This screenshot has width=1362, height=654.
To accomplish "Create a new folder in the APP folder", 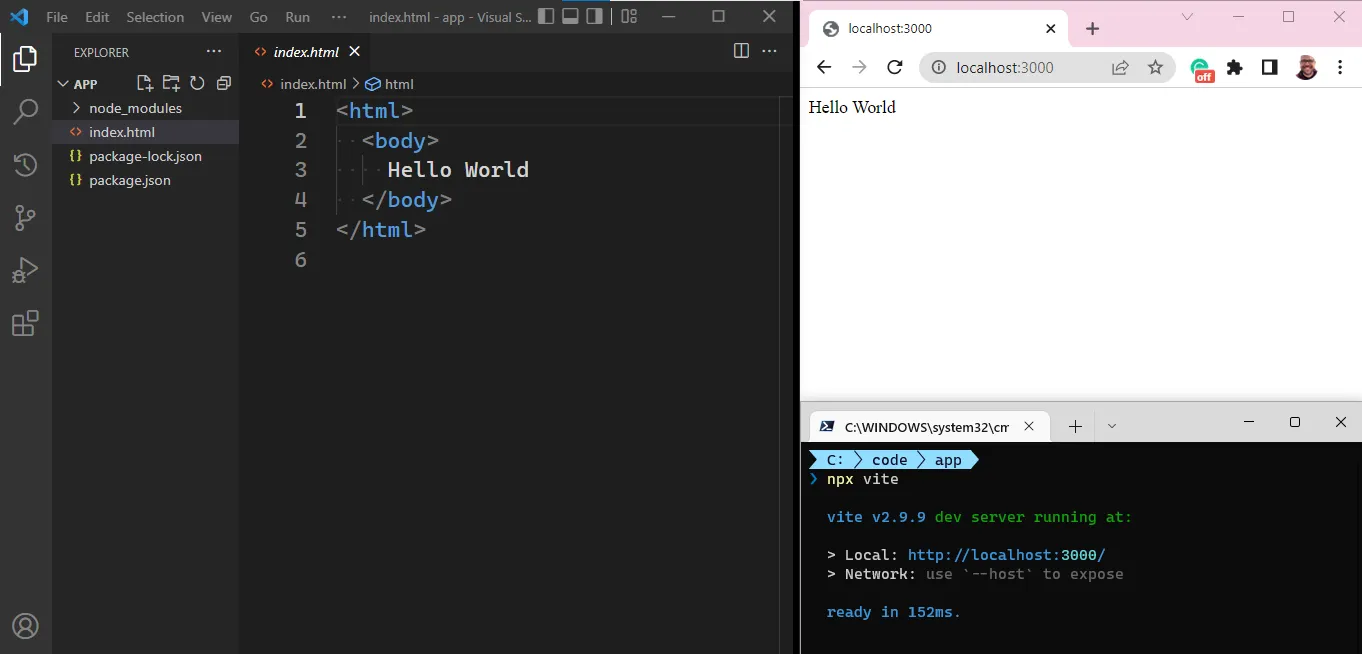I will click(x=171, y=84).
